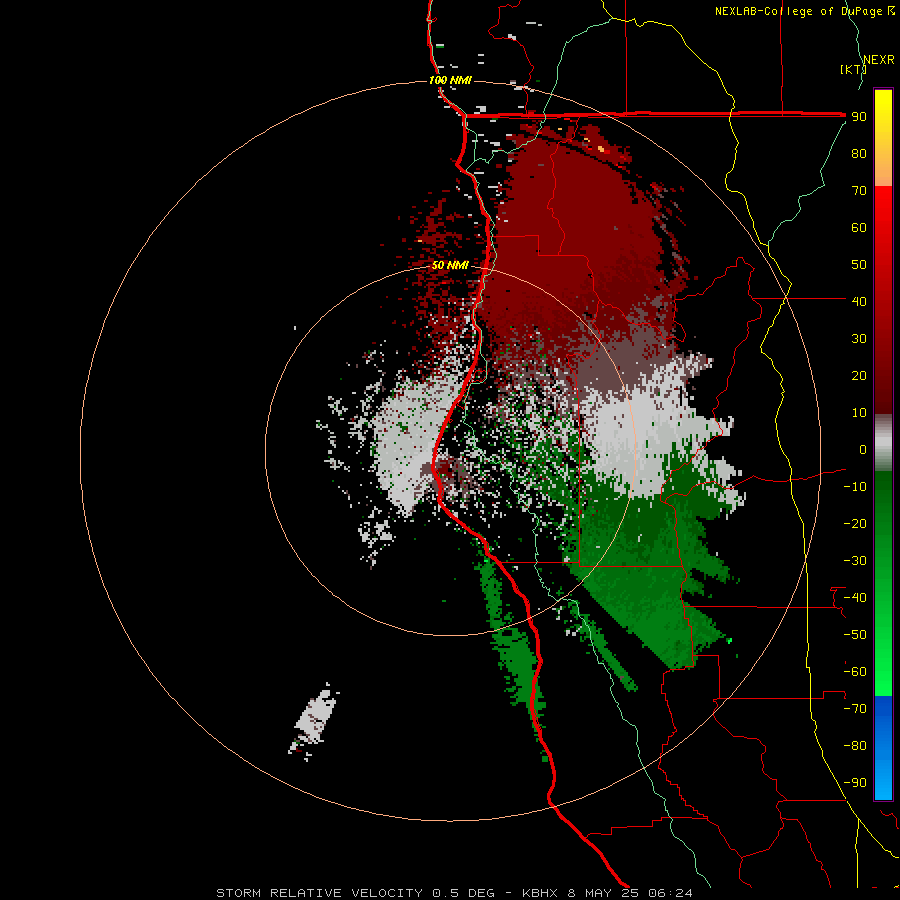The height and width of the screenshot is (900, 900).
Task: Click the "30" value on velocity scale
Action: (859, 339)
